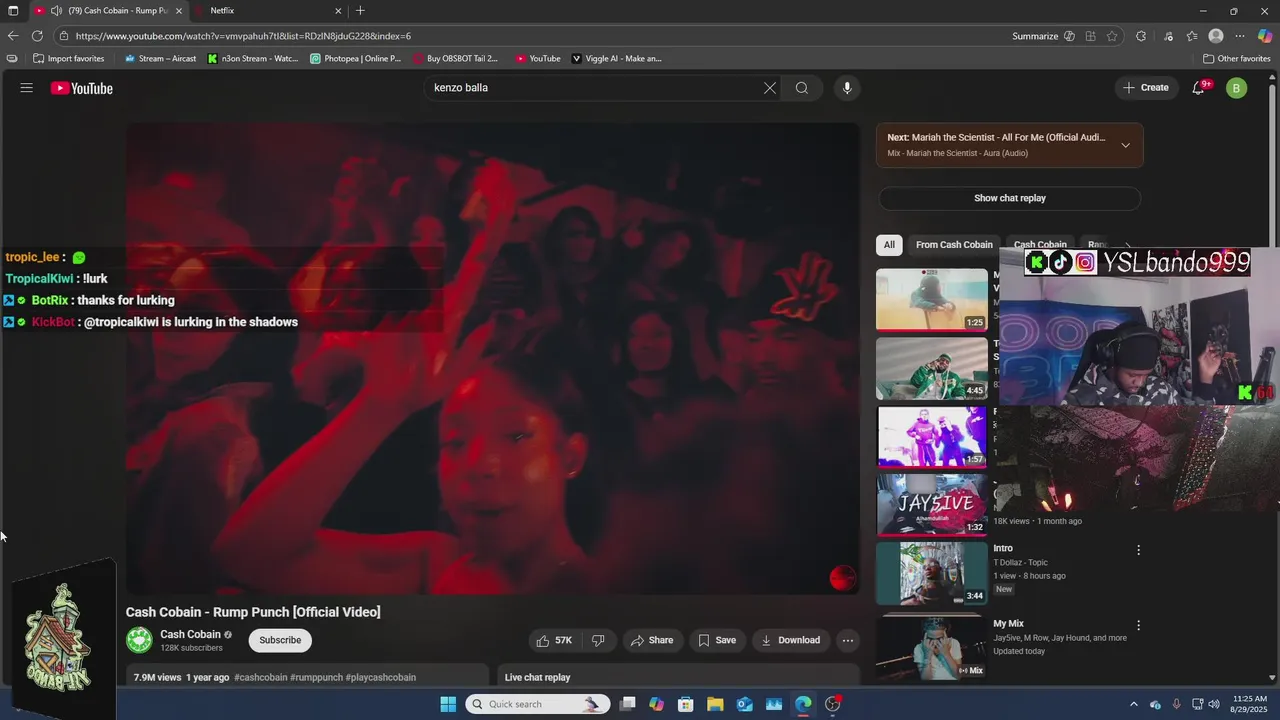Open YouTube notifications bell

click(x=1199, y=88)
